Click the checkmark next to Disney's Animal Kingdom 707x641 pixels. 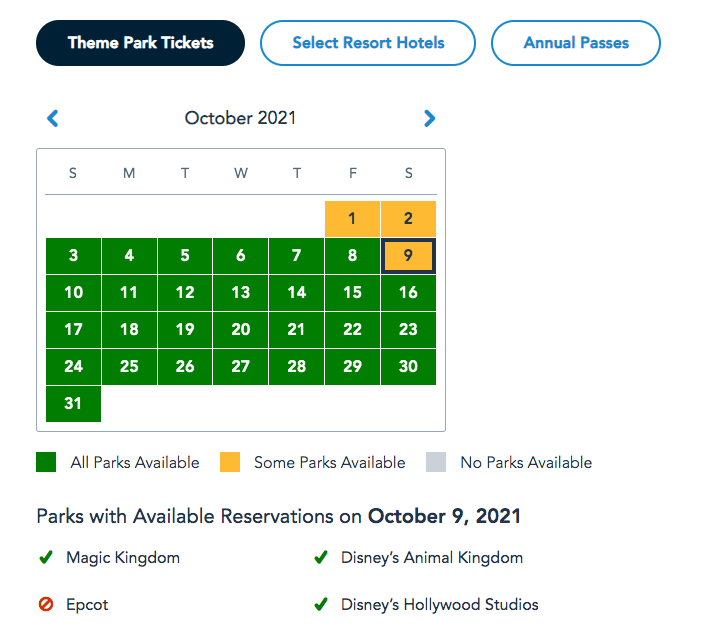pyautogui.click(x=321, y=557)
